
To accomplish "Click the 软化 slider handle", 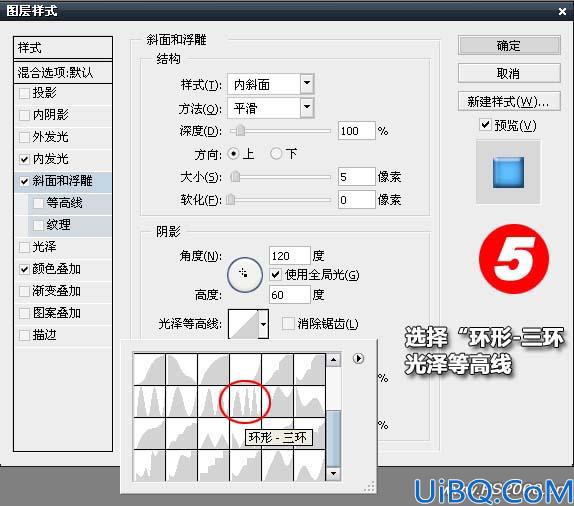I will [231, 200].
